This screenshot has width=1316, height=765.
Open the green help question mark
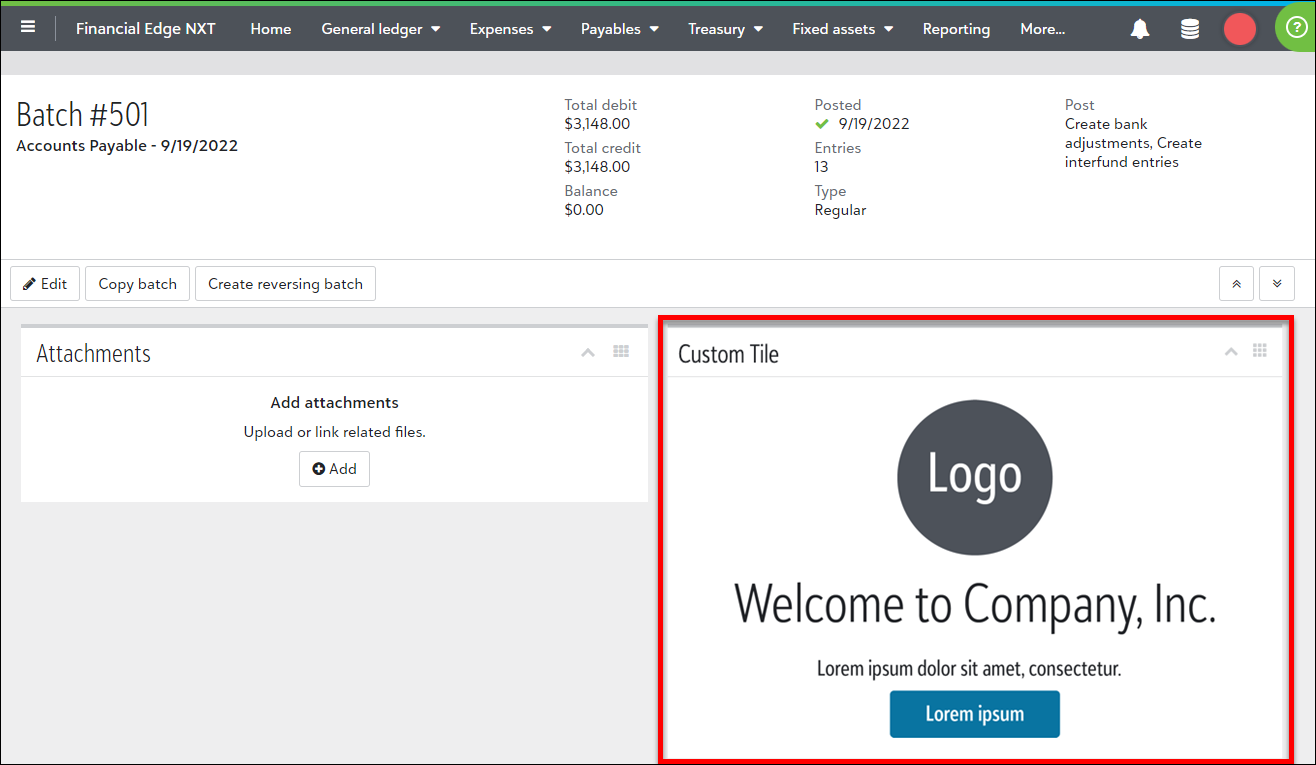pyautogui.click(x=1296, y=27)
